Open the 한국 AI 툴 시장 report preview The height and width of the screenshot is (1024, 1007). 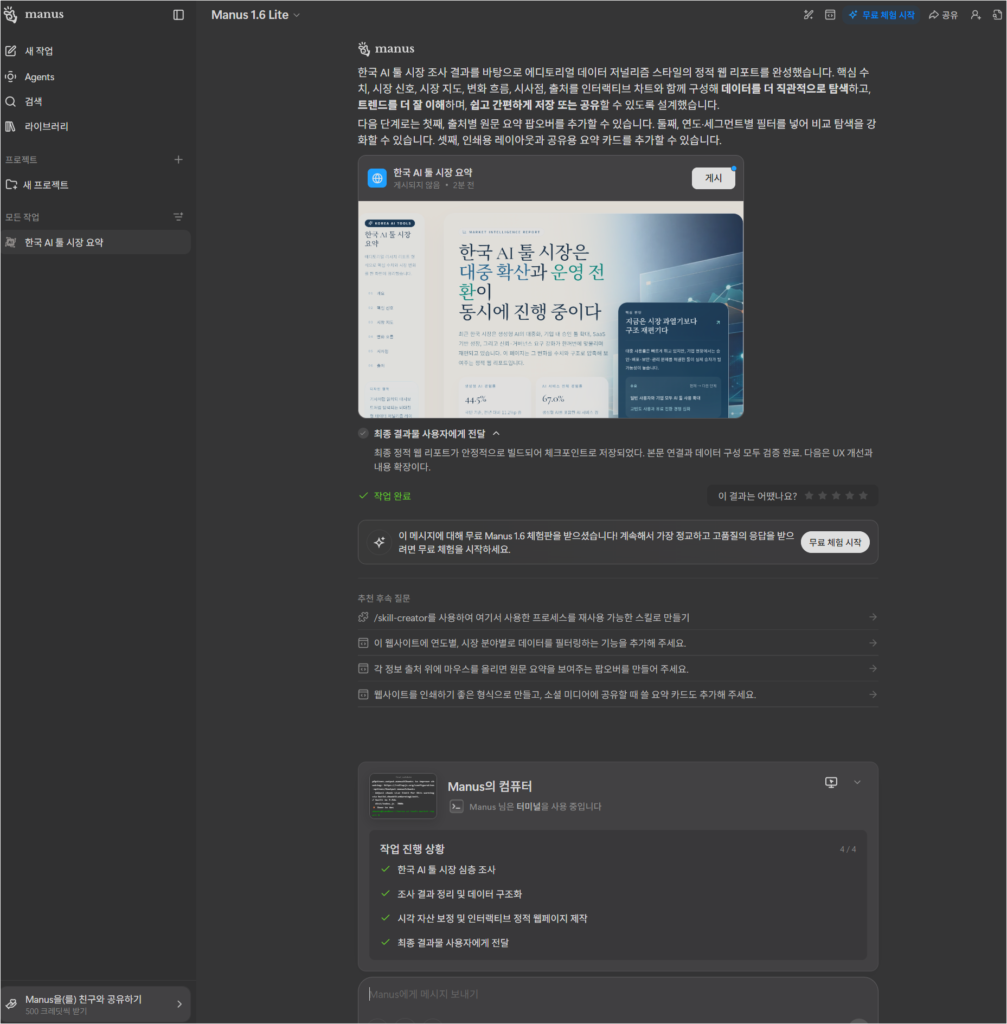(x=550, y=308)
